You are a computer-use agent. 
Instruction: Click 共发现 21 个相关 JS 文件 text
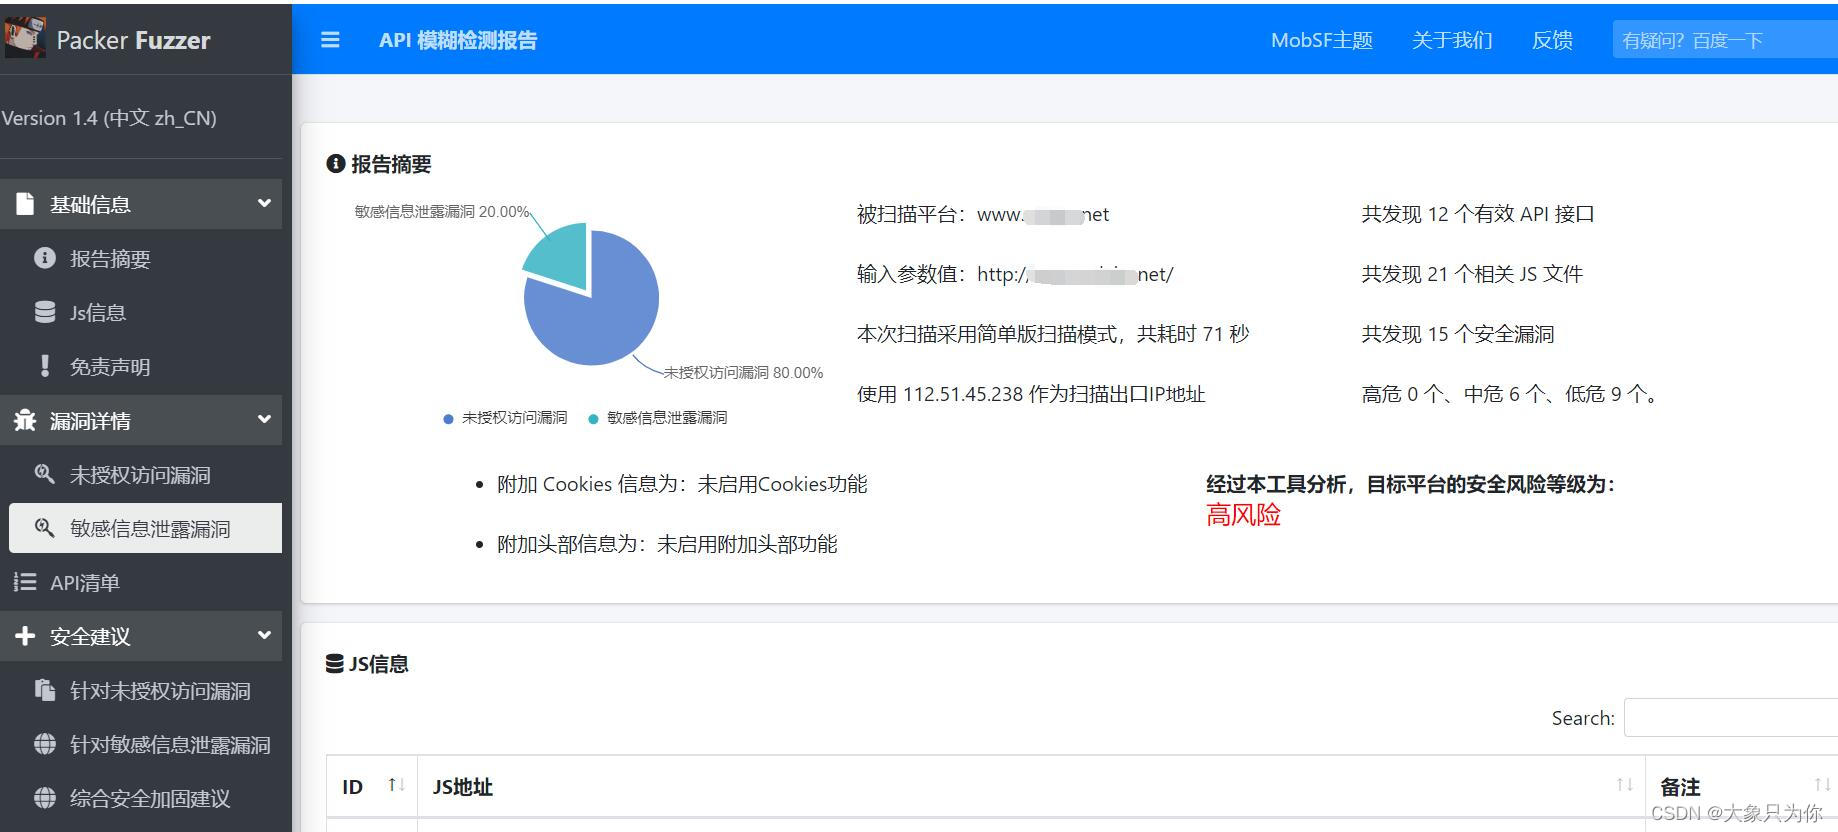pos(1472,274)
